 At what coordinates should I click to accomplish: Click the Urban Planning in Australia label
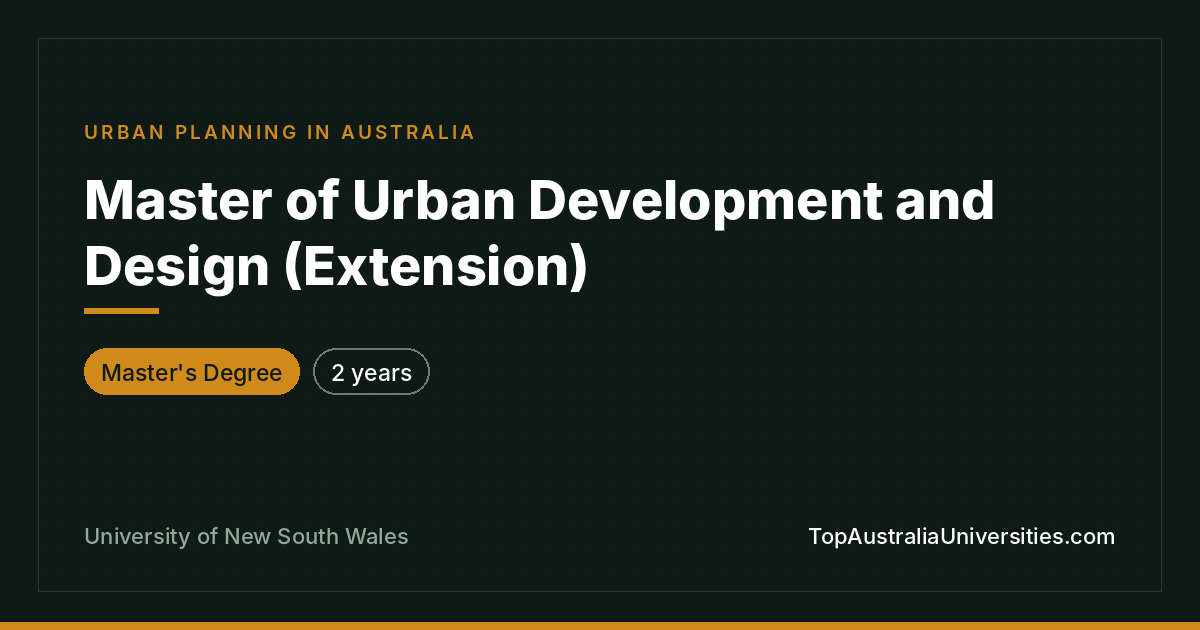pos(279,132)
